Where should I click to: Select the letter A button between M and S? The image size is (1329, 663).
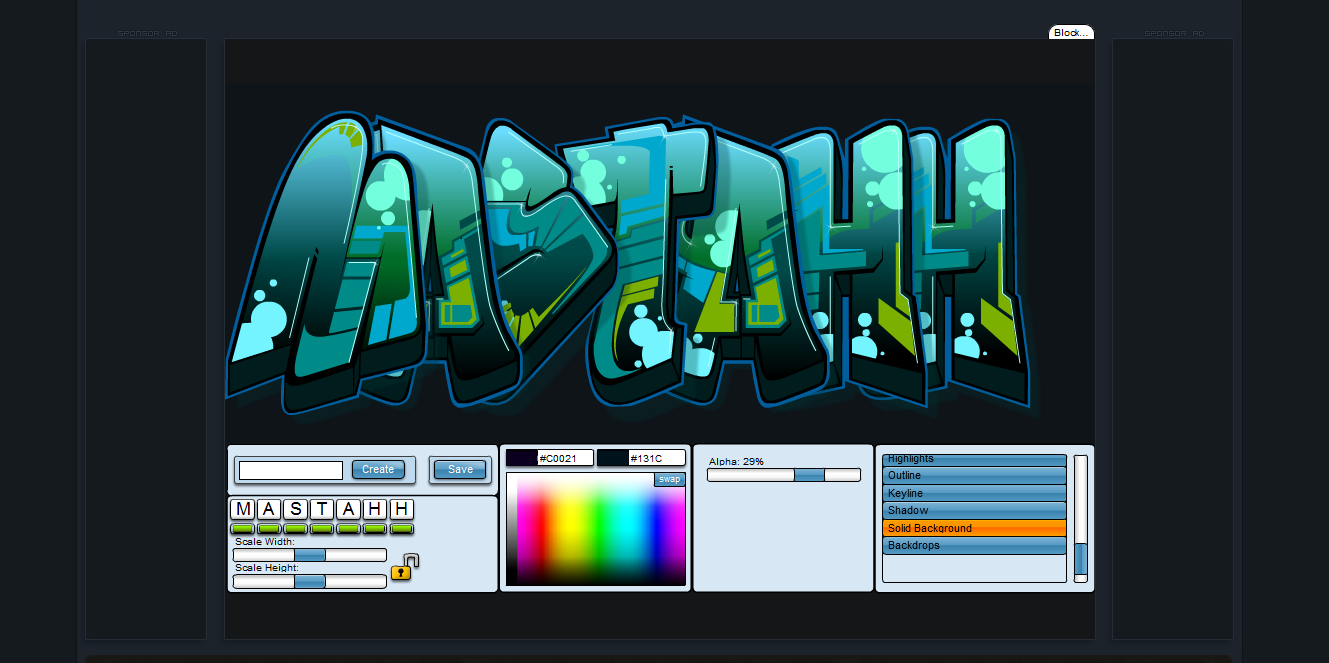pos(269,509)
